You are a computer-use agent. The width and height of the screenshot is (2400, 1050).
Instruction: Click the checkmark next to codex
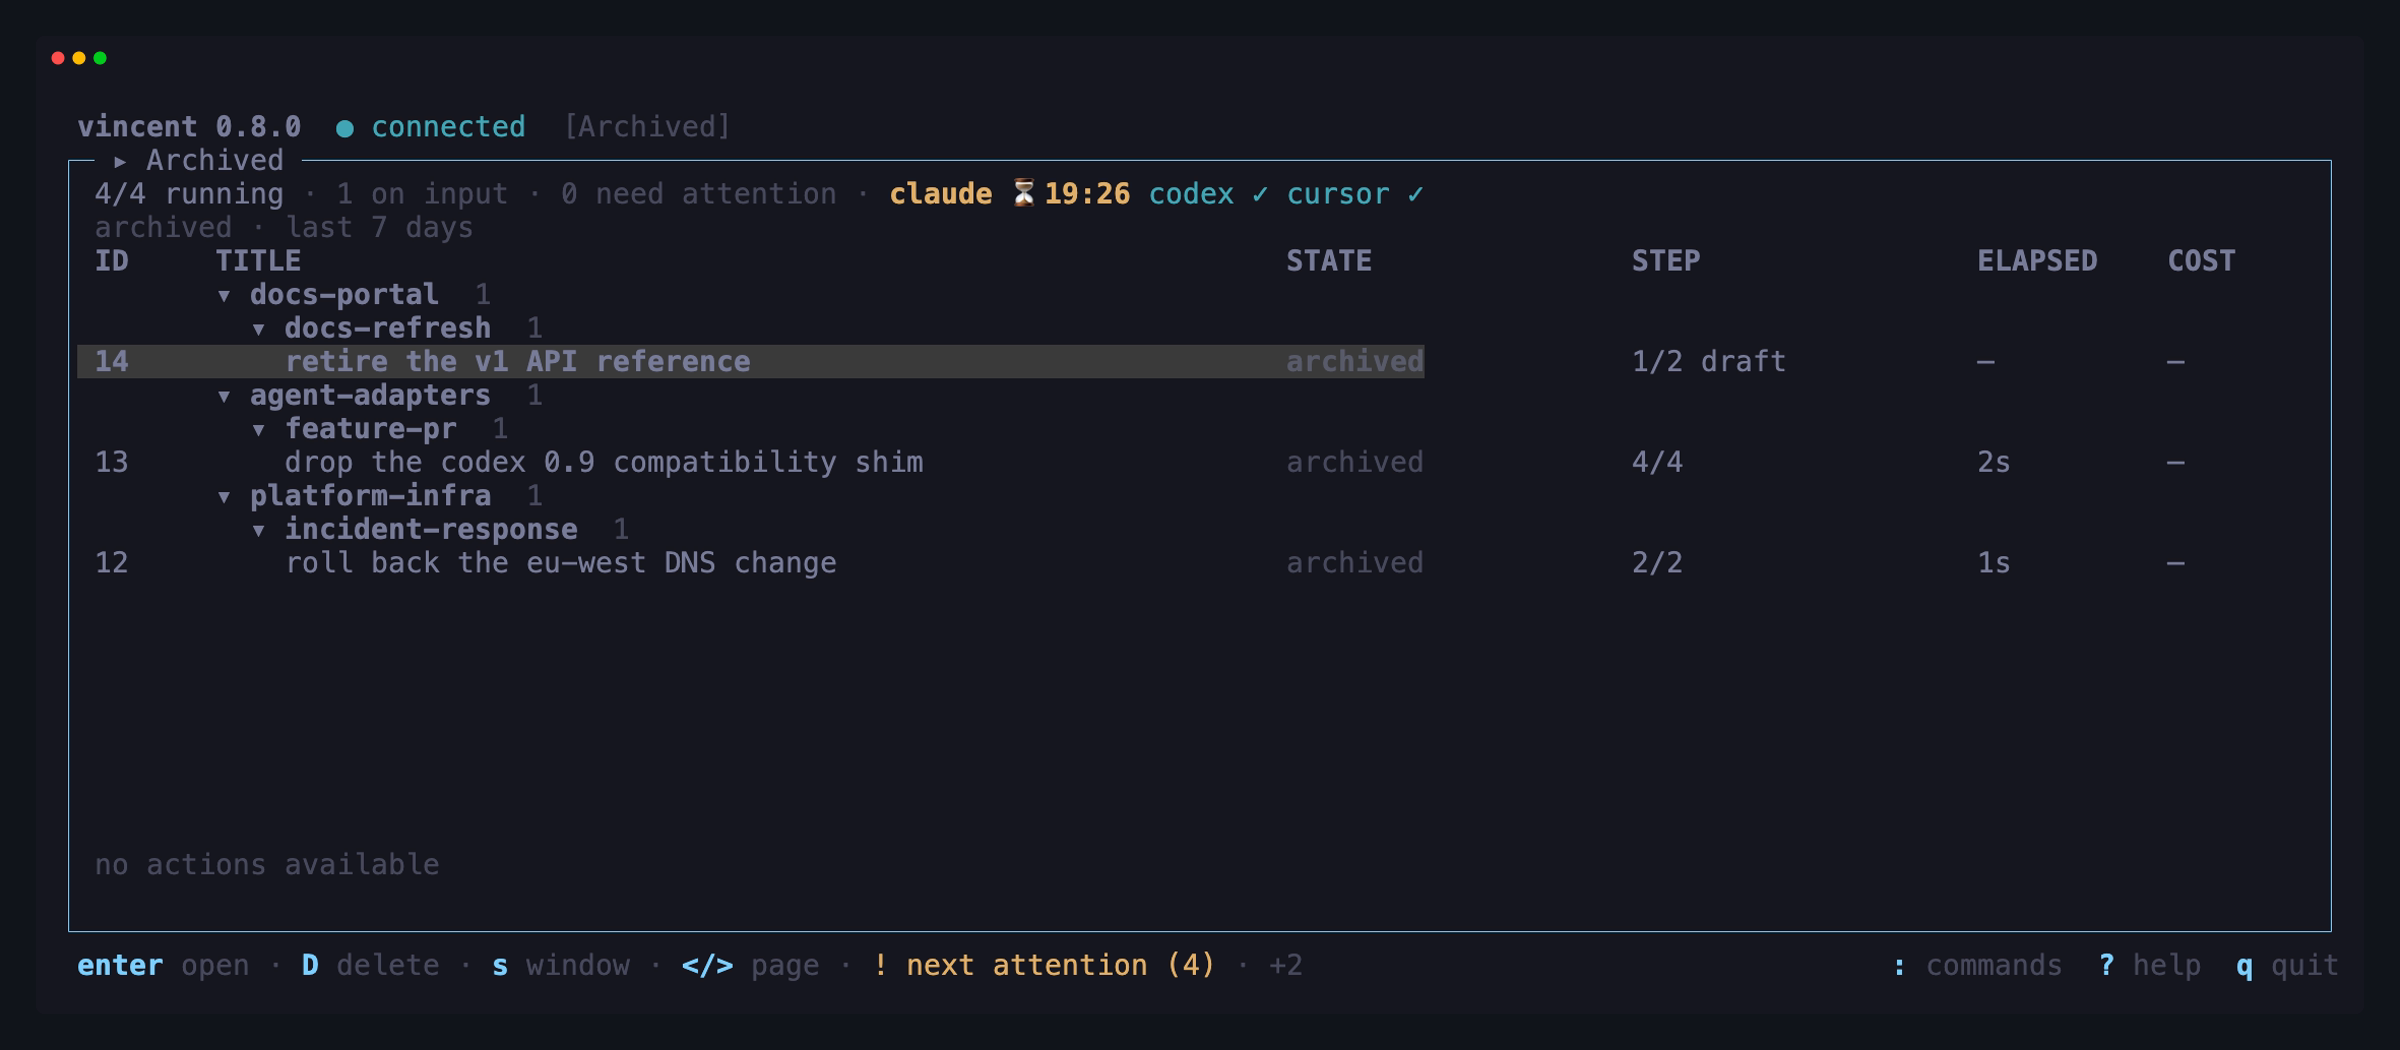[x=1260, y=194]
